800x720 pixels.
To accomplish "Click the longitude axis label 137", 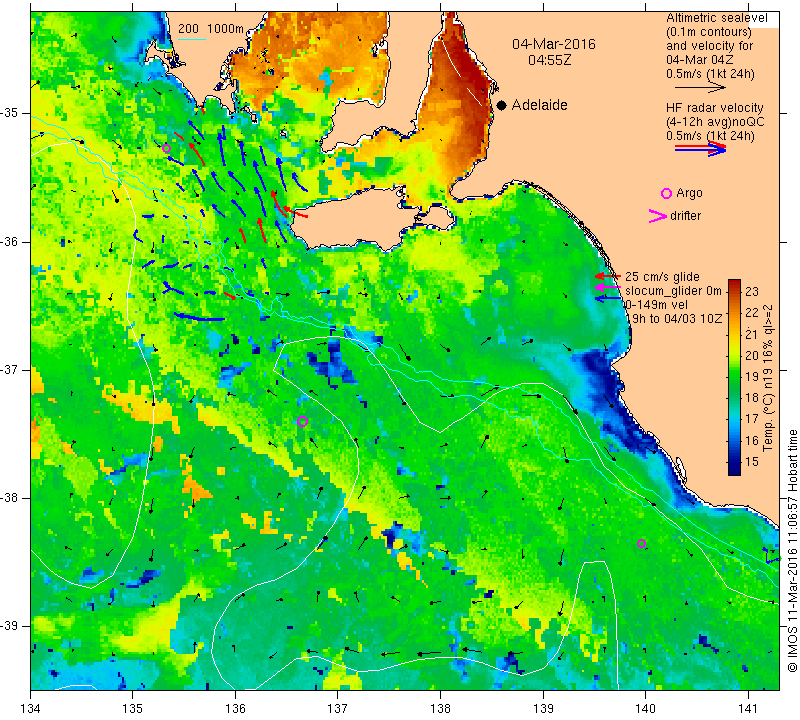I will click(x=338, y=709).
